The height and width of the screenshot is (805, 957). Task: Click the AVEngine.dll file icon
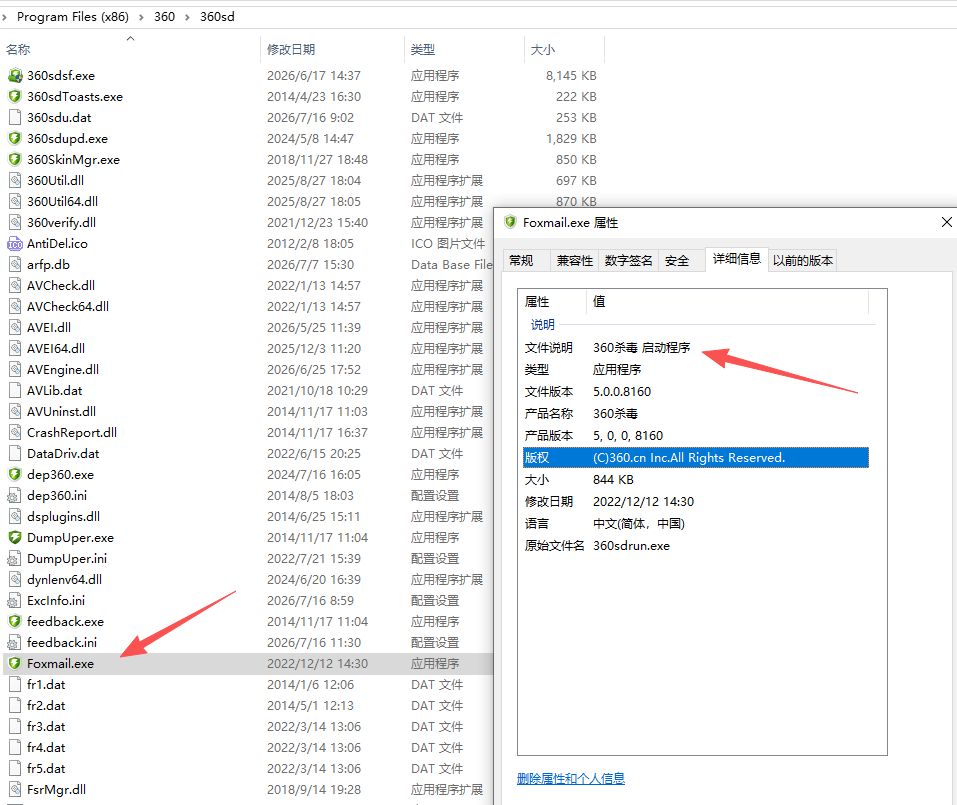pos(15,369)
